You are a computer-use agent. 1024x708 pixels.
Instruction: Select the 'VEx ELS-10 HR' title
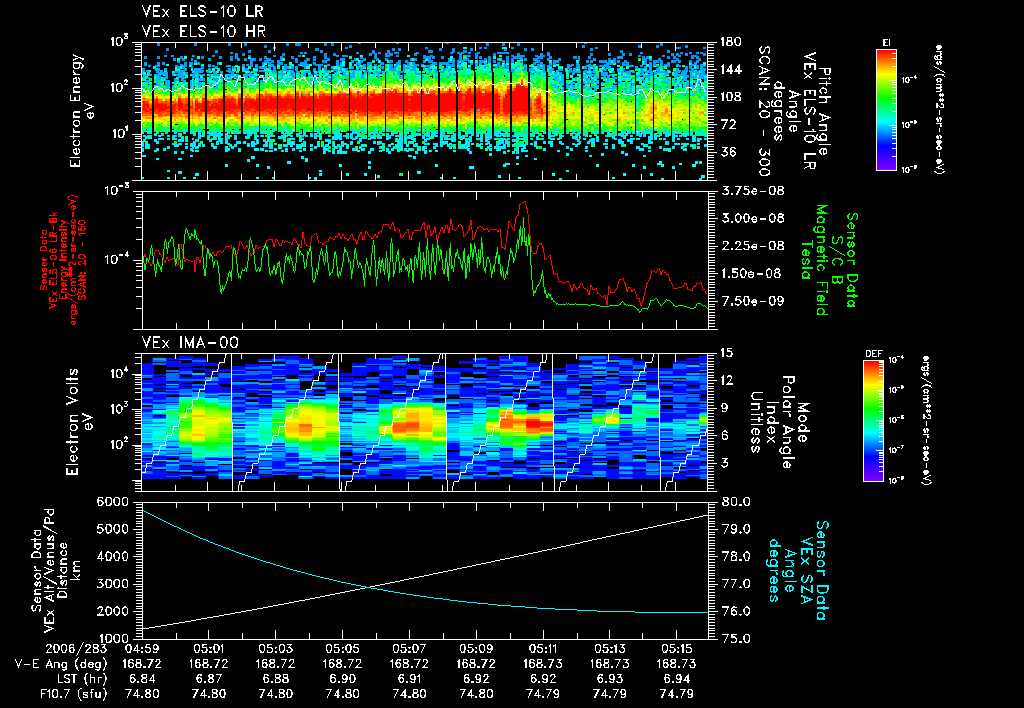(x=203, y=31)
